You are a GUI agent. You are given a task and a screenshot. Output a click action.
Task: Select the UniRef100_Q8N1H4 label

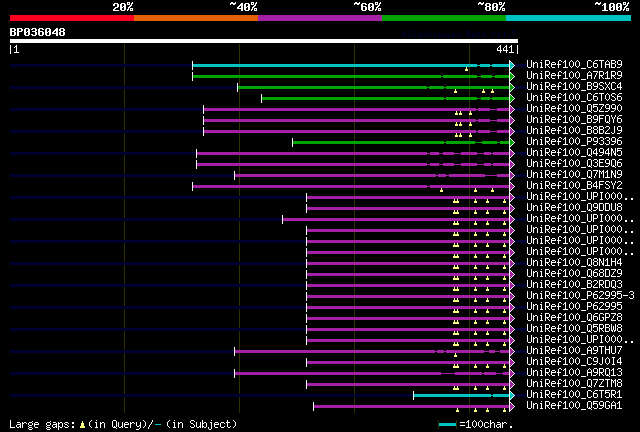click(574, 262)
